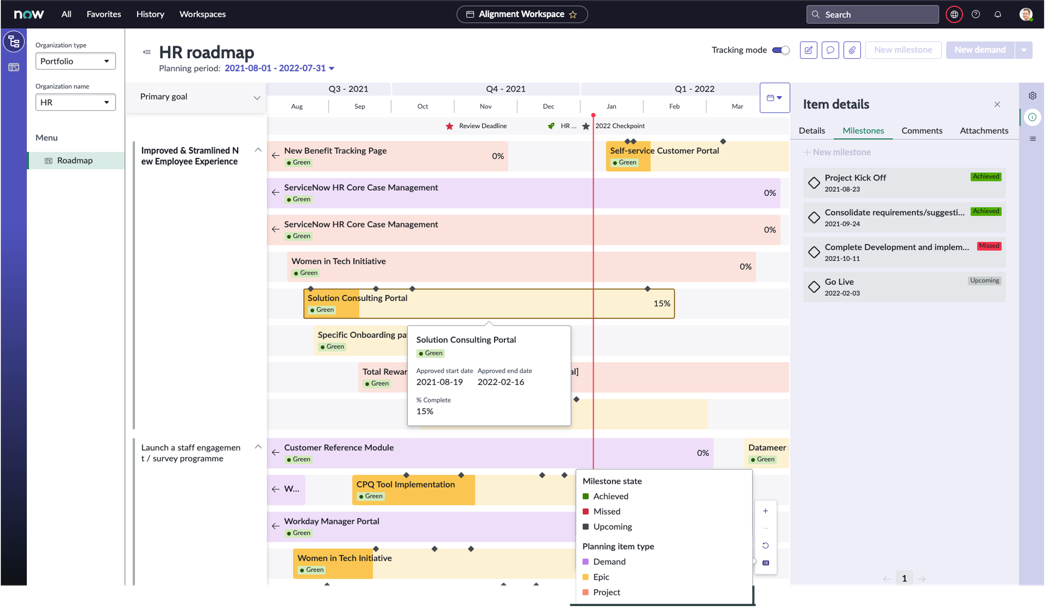Select Roadmap in the left menu

point(75,160)
